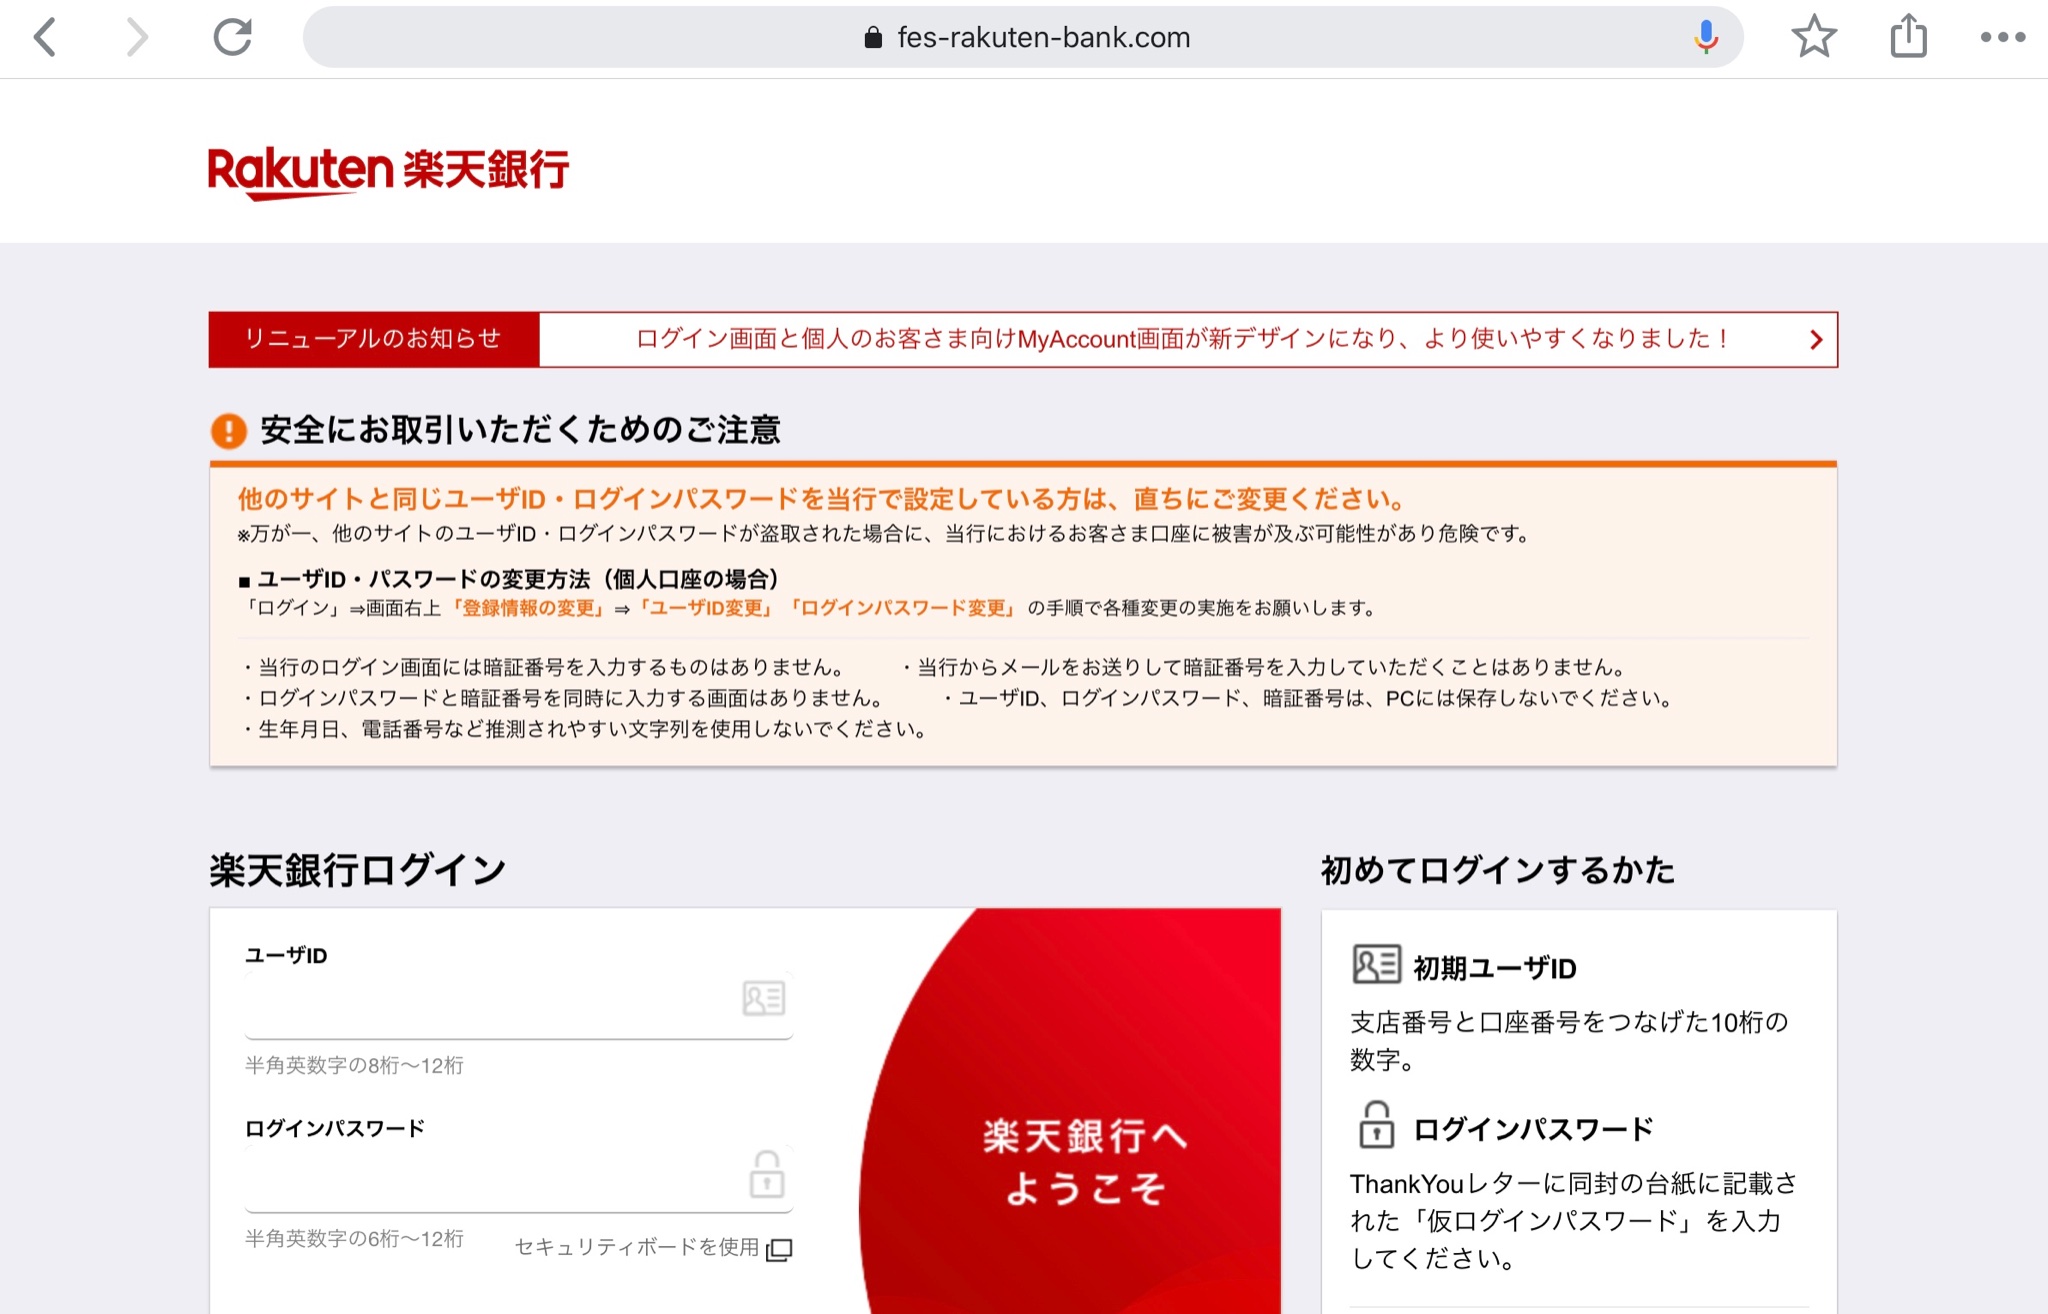
Task: Expand the announcement banner chevron arrow
Action: [x=1816, y=340]
